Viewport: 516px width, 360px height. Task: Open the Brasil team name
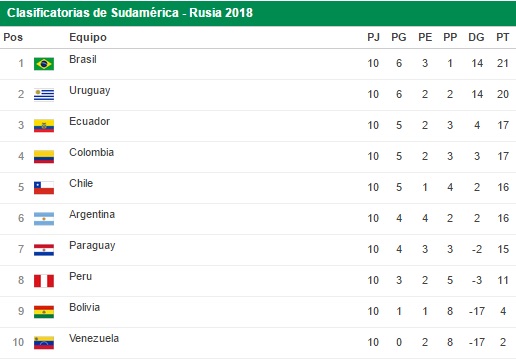point(83,59)
